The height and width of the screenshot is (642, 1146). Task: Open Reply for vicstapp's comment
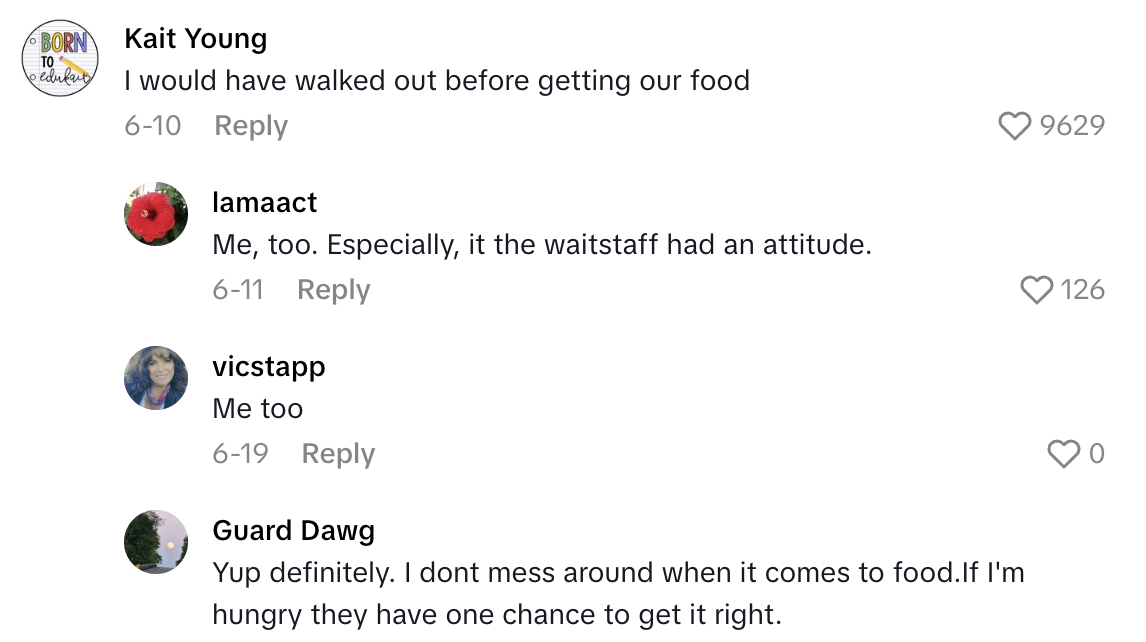338,453
